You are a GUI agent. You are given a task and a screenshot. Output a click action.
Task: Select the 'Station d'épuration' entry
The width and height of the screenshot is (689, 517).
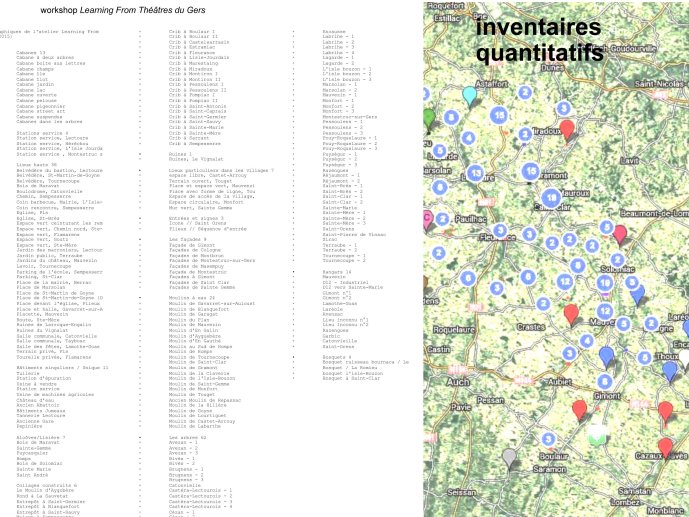[x=44, y=378]
